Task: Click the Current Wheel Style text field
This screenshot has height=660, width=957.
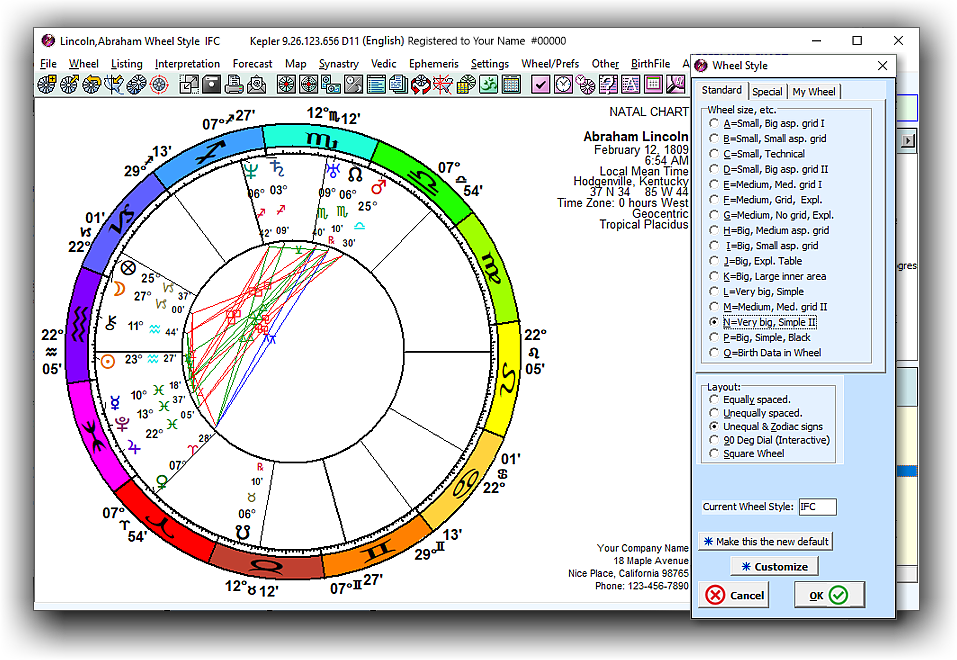Action: click(x=817, y=507)
